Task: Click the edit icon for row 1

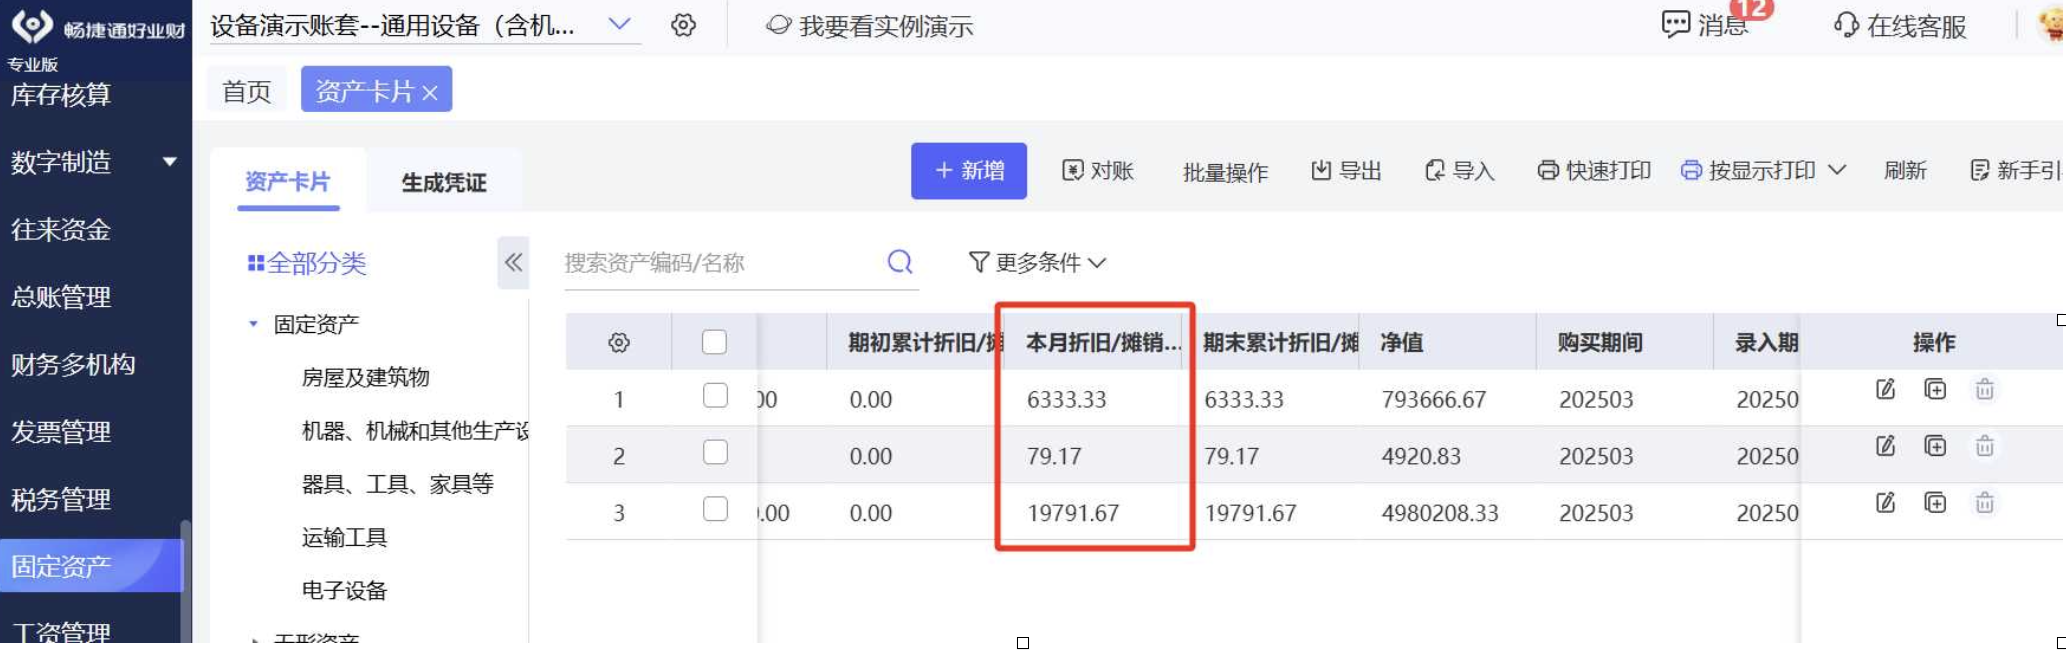Action: (1885, 390)
